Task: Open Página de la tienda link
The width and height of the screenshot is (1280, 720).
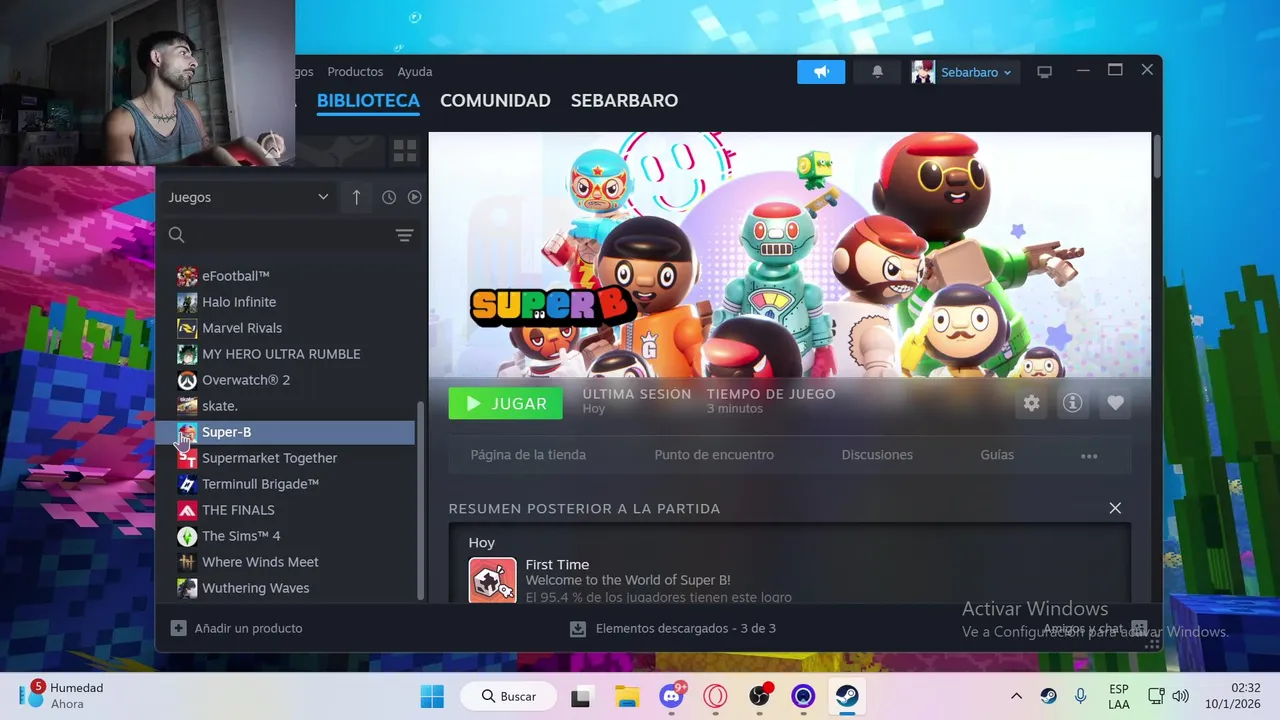Action: [528, 455]
